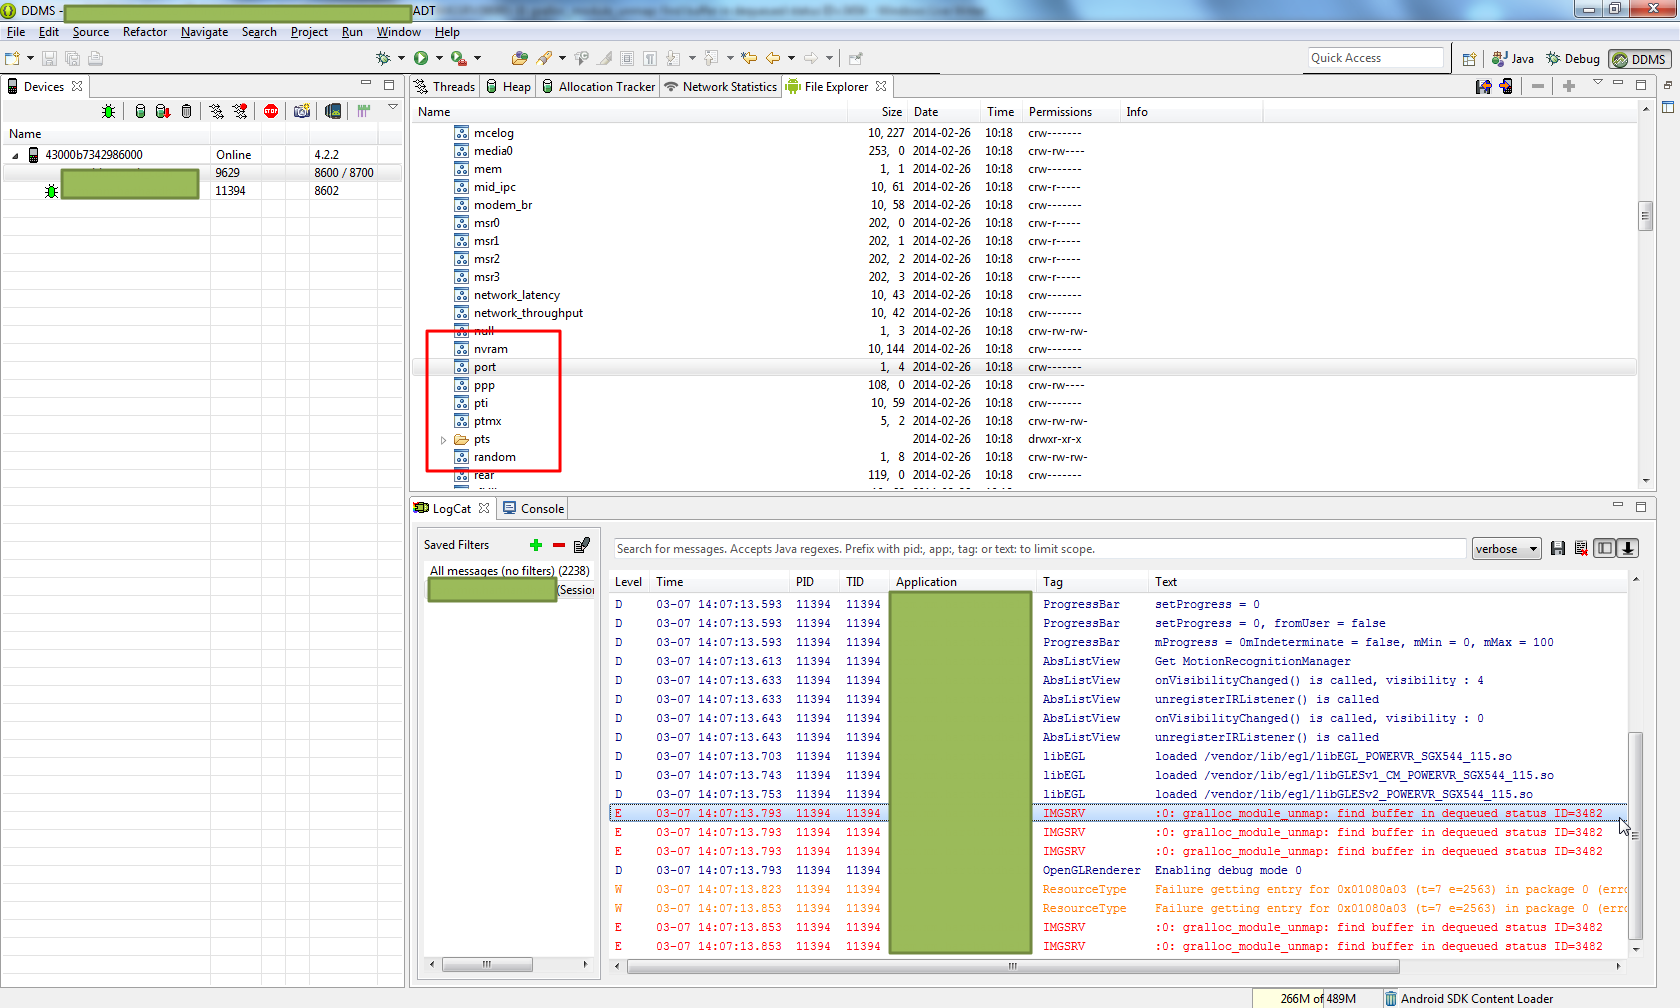Expand the pts folder
This screenshot has width=1680, height=1008.
tap(443, 440)
